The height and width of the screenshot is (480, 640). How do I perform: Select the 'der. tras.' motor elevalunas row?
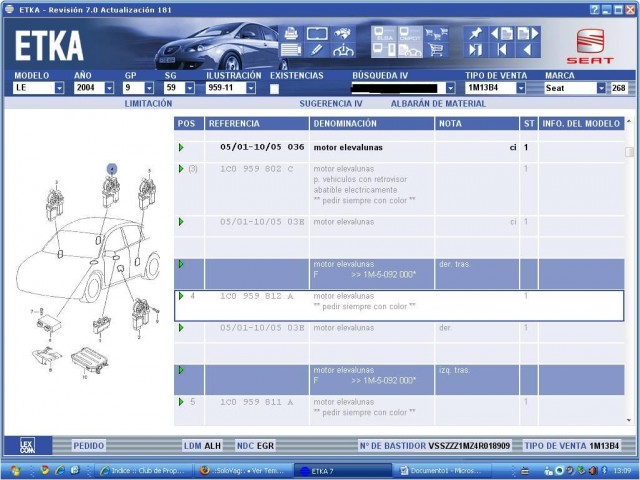click(399, 274)
